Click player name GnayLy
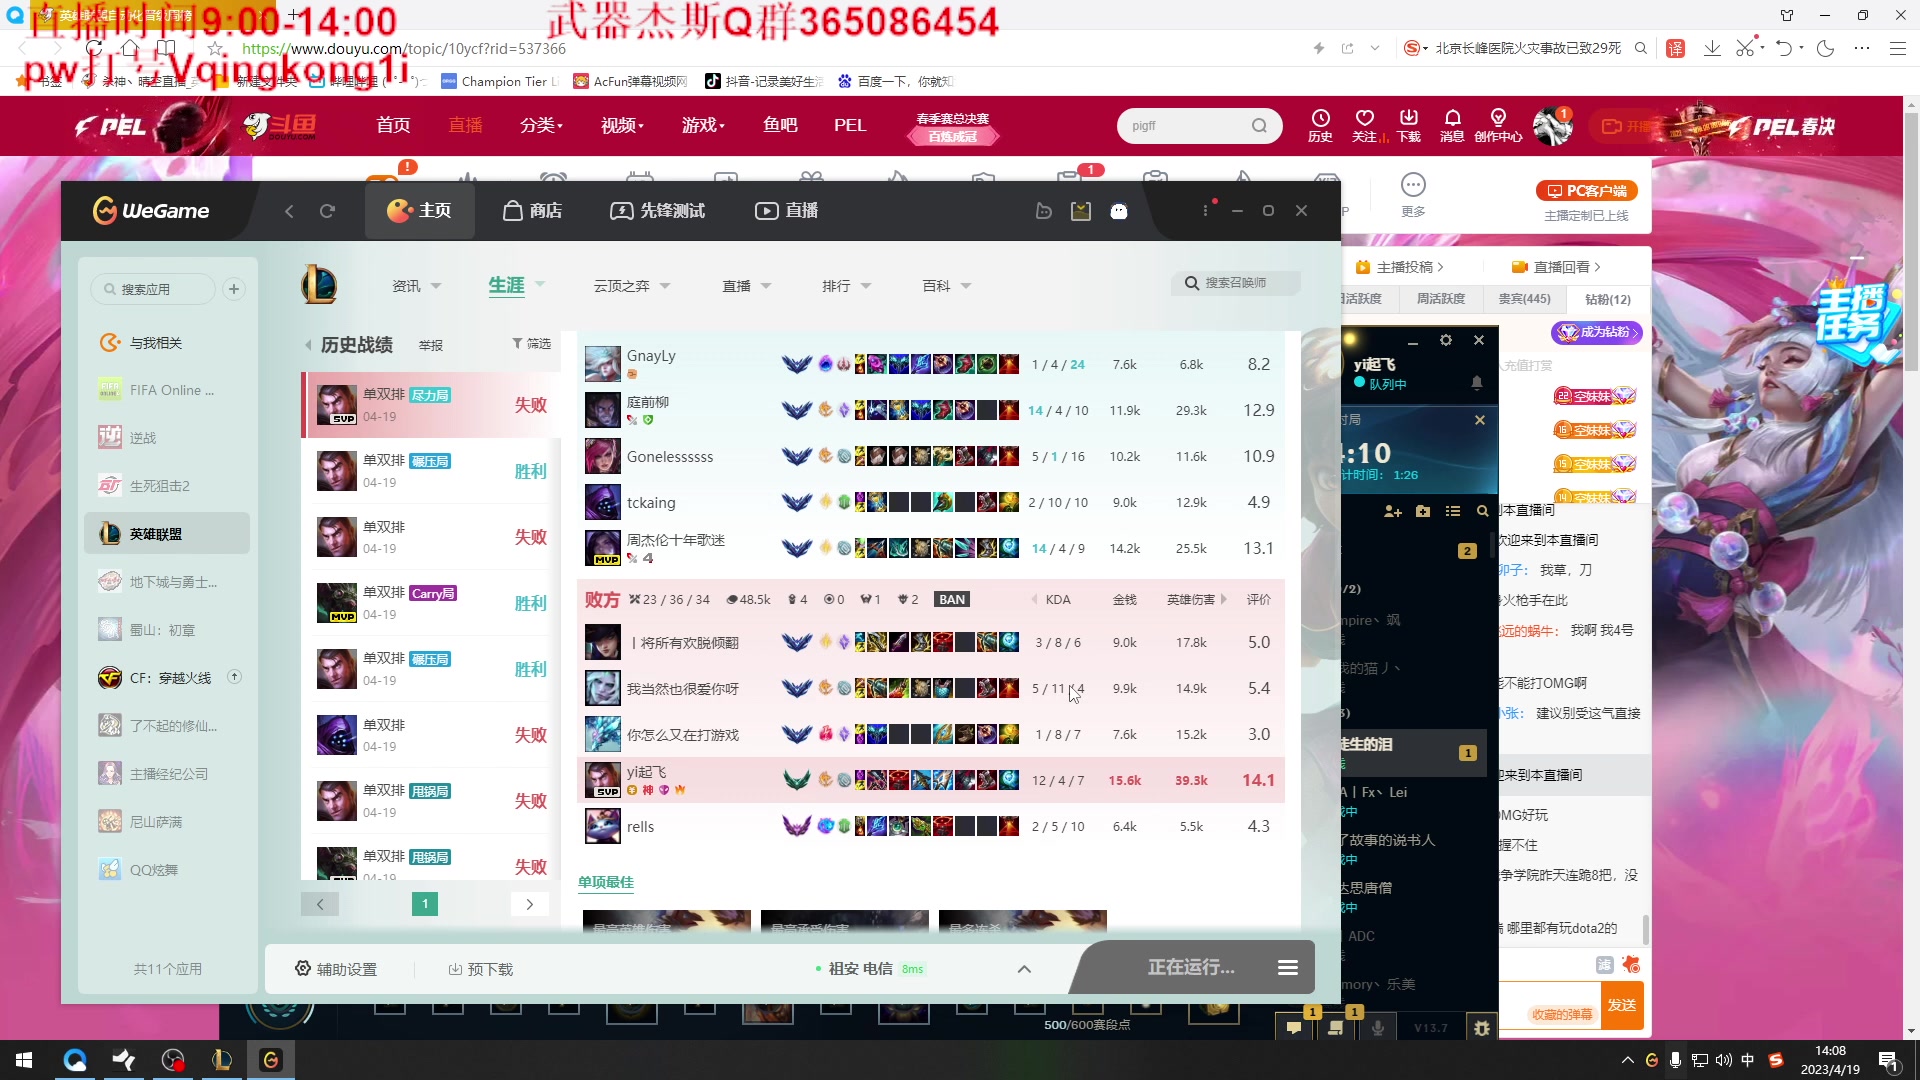1920x1080 pixels. coord(651,356)
